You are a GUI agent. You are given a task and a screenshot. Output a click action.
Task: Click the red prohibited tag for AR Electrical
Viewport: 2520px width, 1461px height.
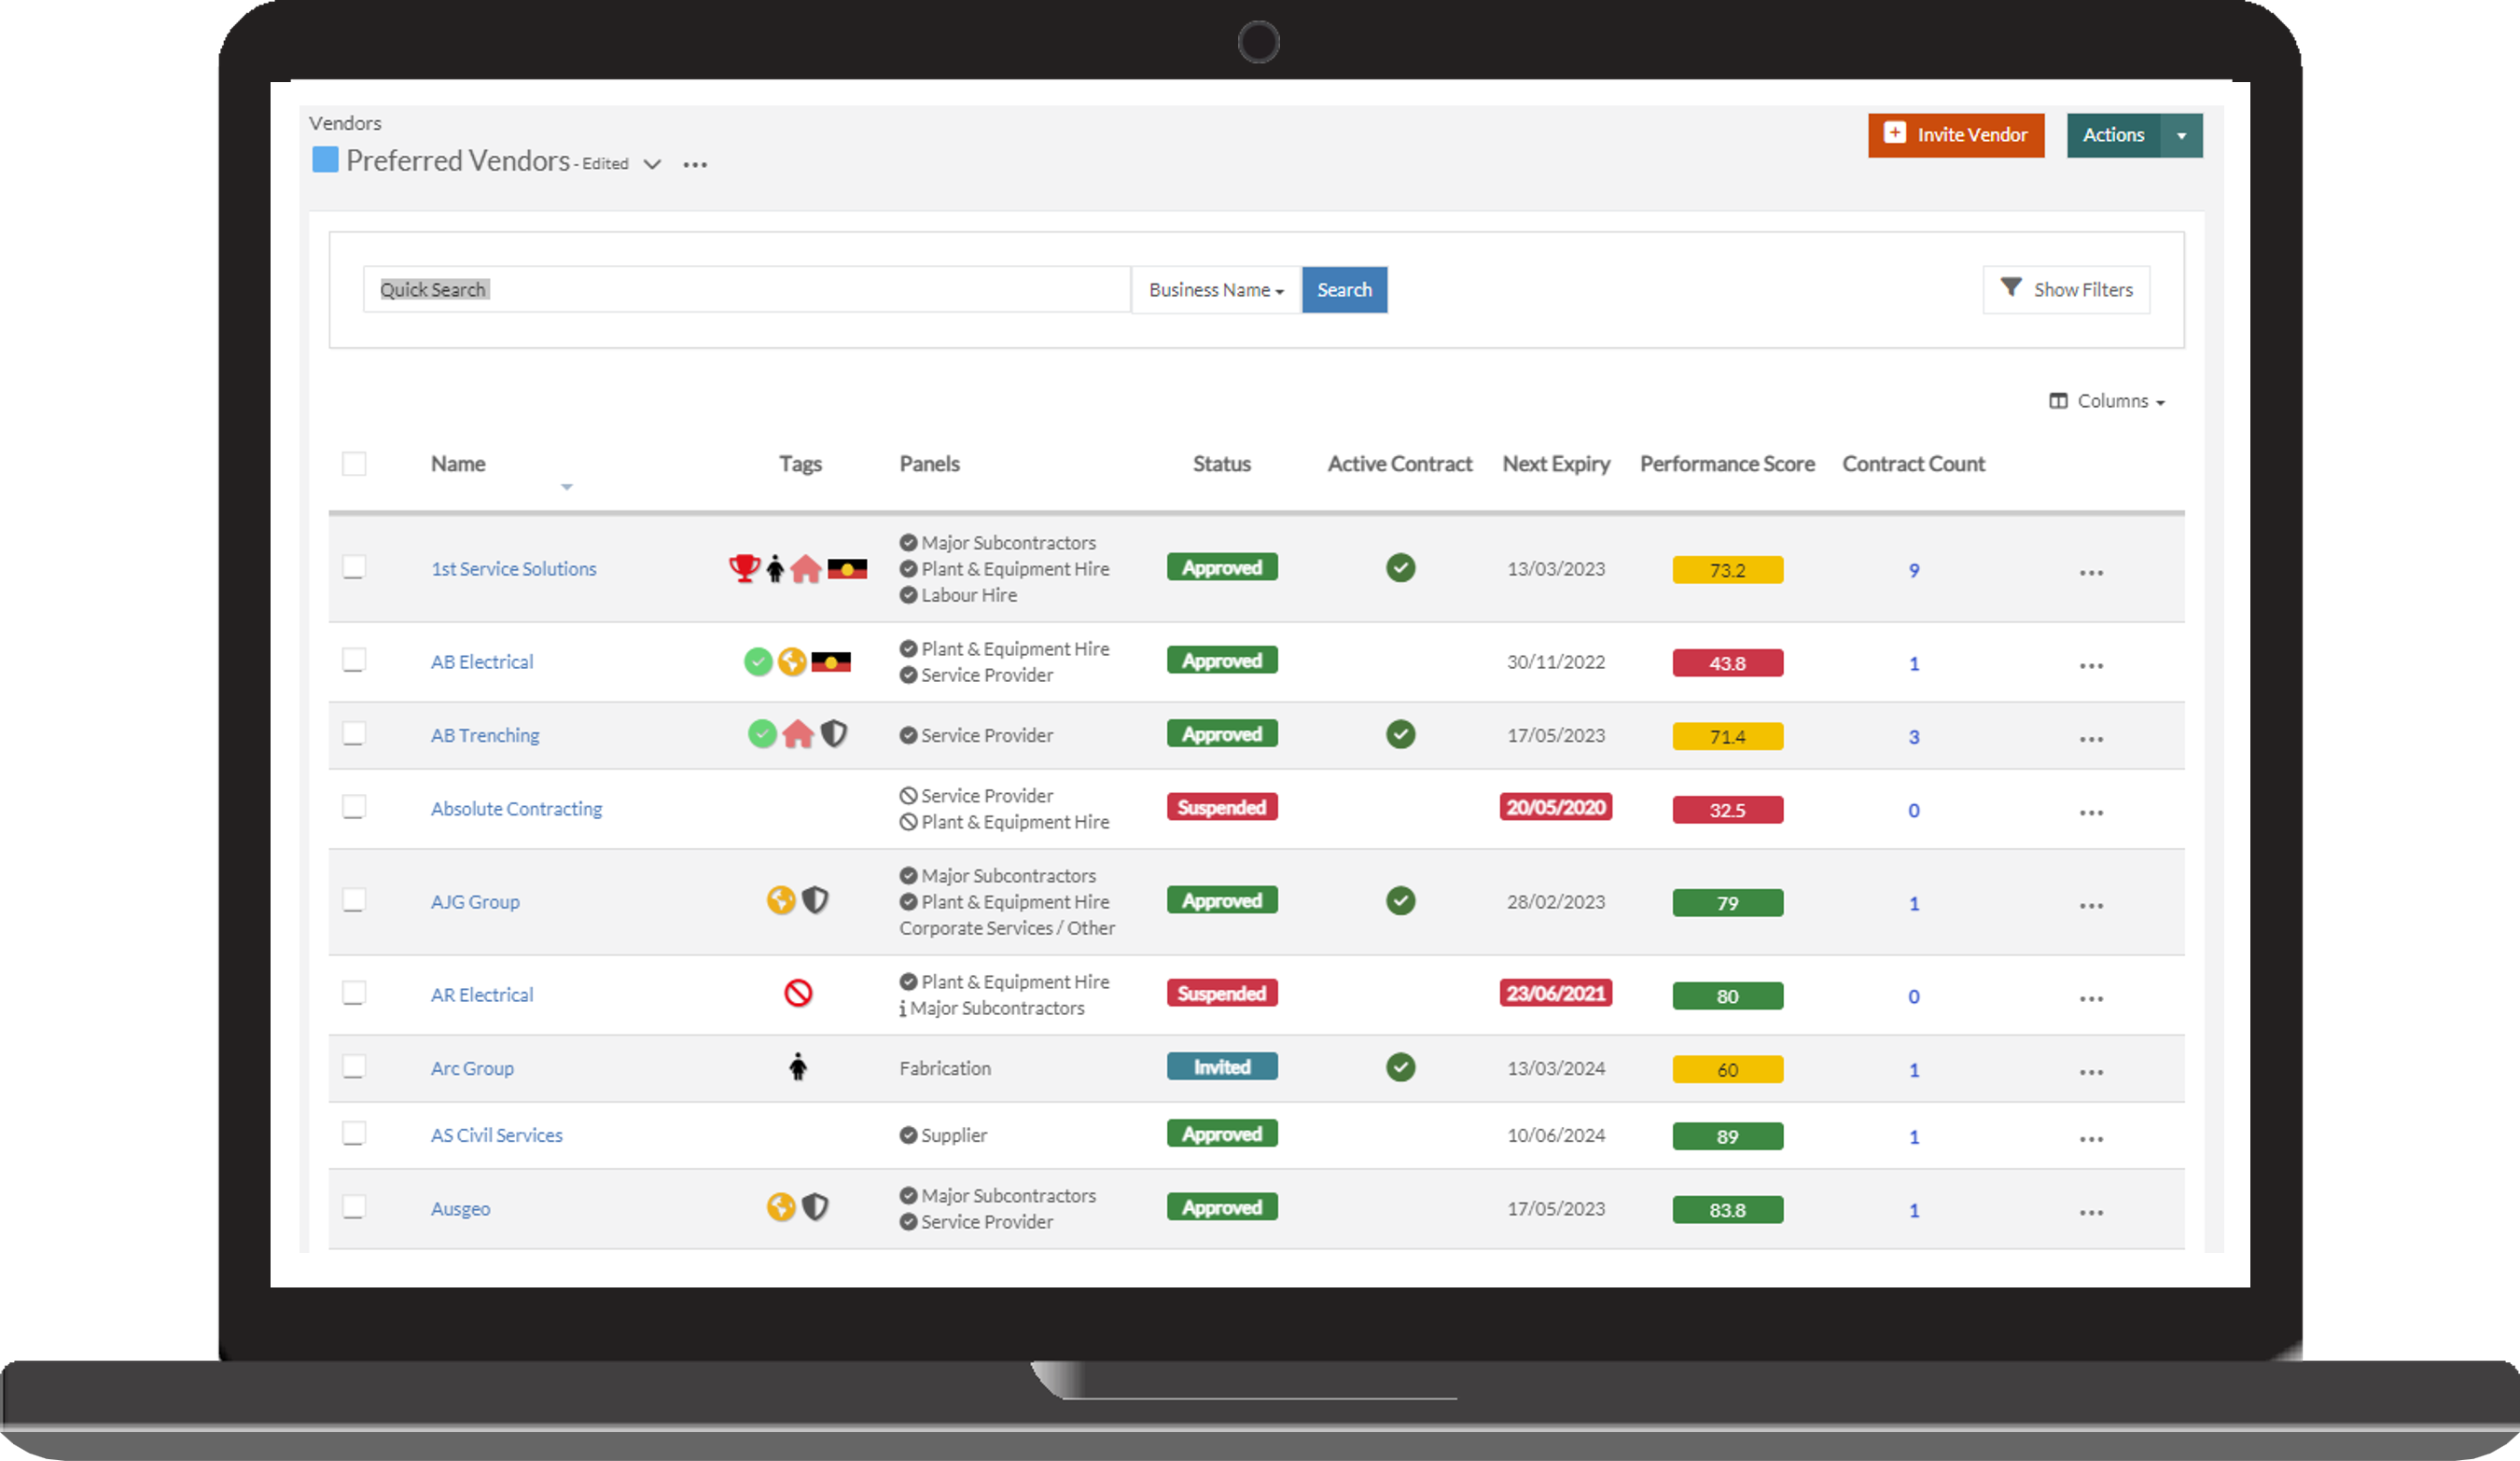pyautogui.click(x=798, y=993)
